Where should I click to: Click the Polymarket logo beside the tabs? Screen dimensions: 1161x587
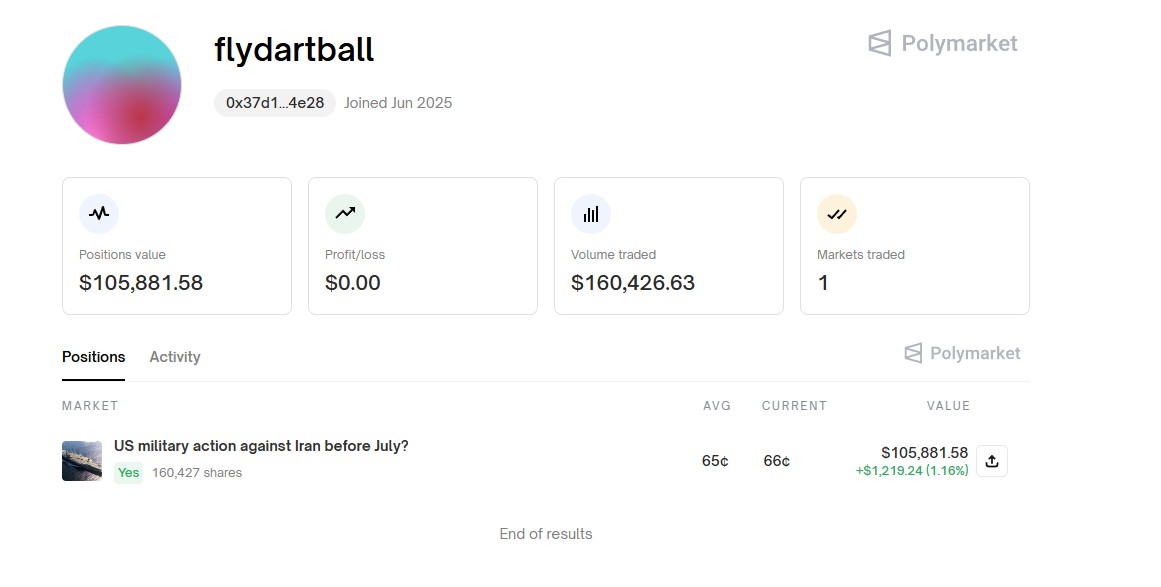click(962, 353)
